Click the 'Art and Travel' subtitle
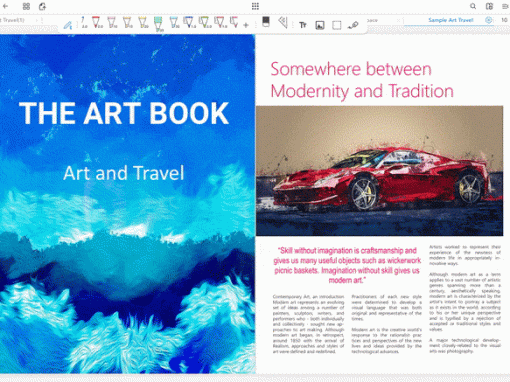Screen dimensions: 510x382 124,173
